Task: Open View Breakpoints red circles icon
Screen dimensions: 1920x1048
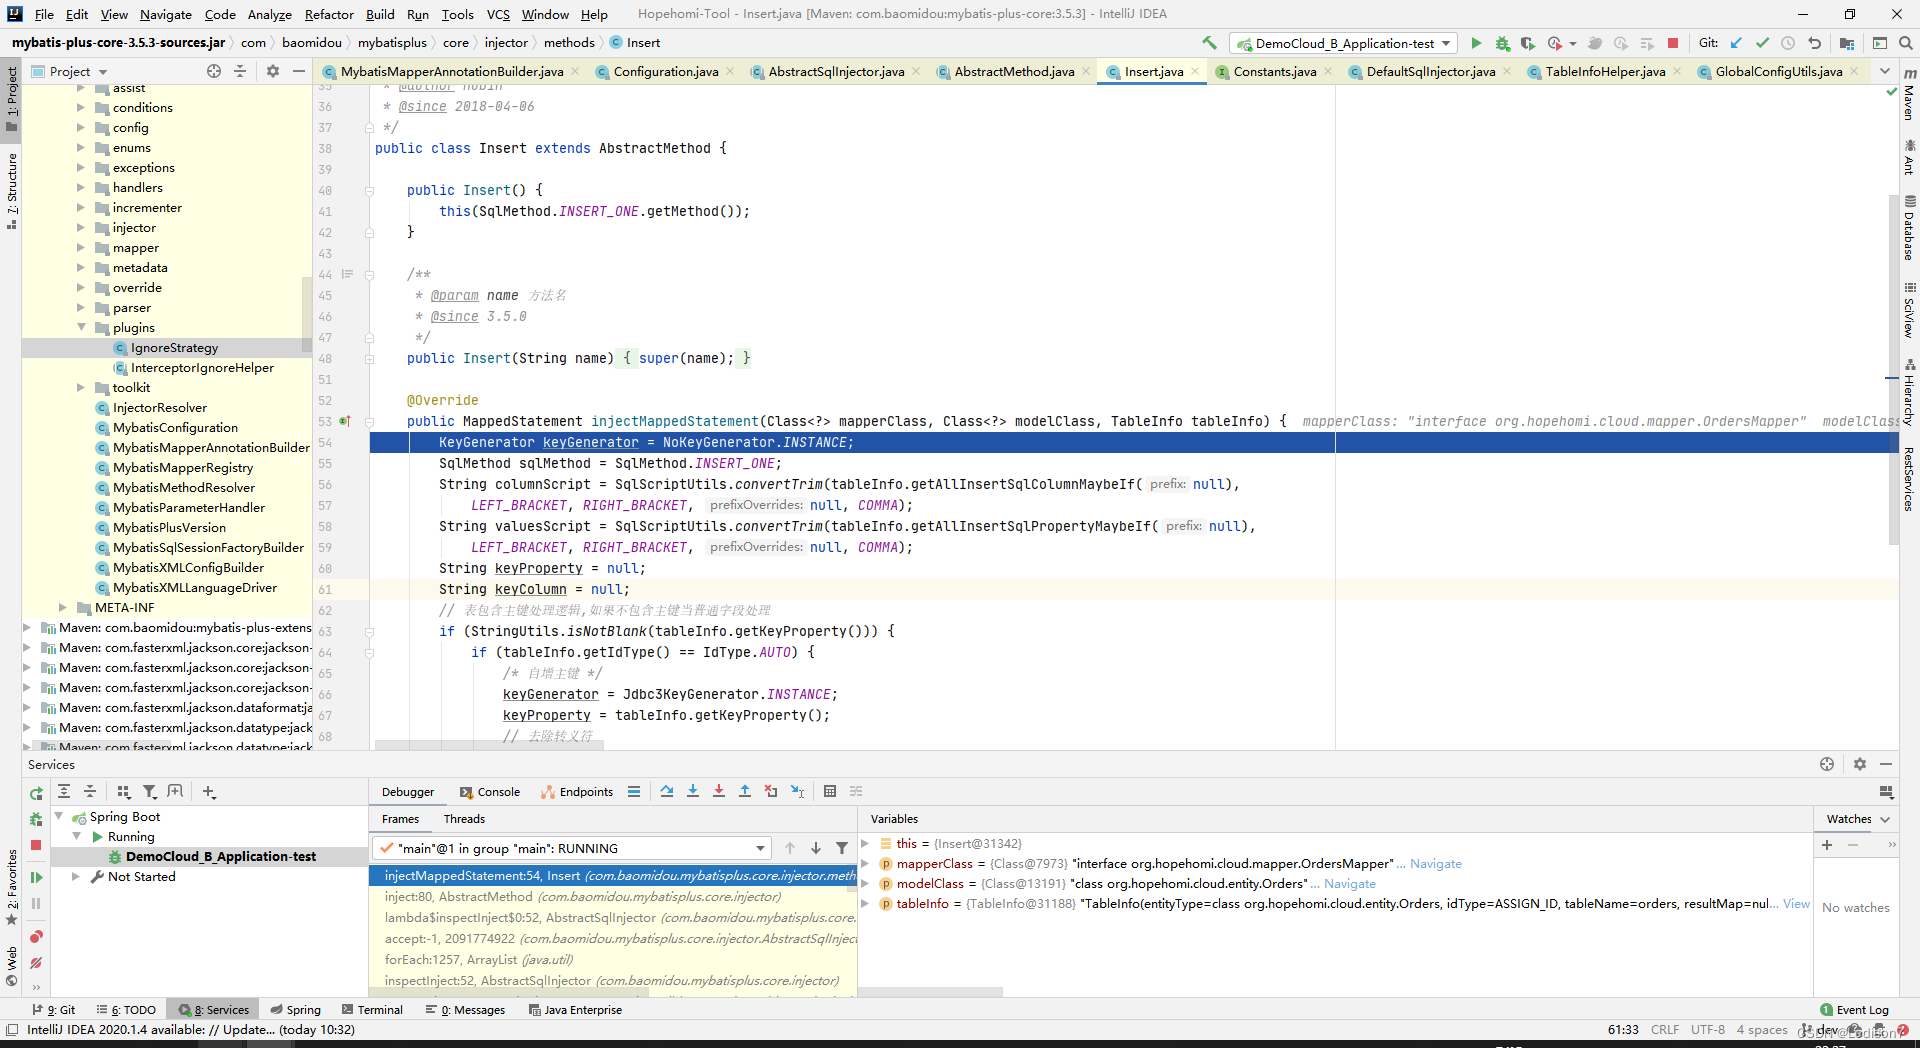Action: [x=36, y=937]
